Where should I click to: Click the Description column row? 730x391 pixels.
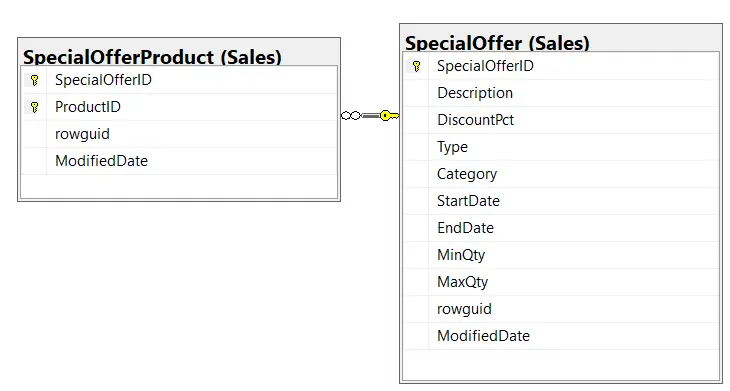(561, 93)
